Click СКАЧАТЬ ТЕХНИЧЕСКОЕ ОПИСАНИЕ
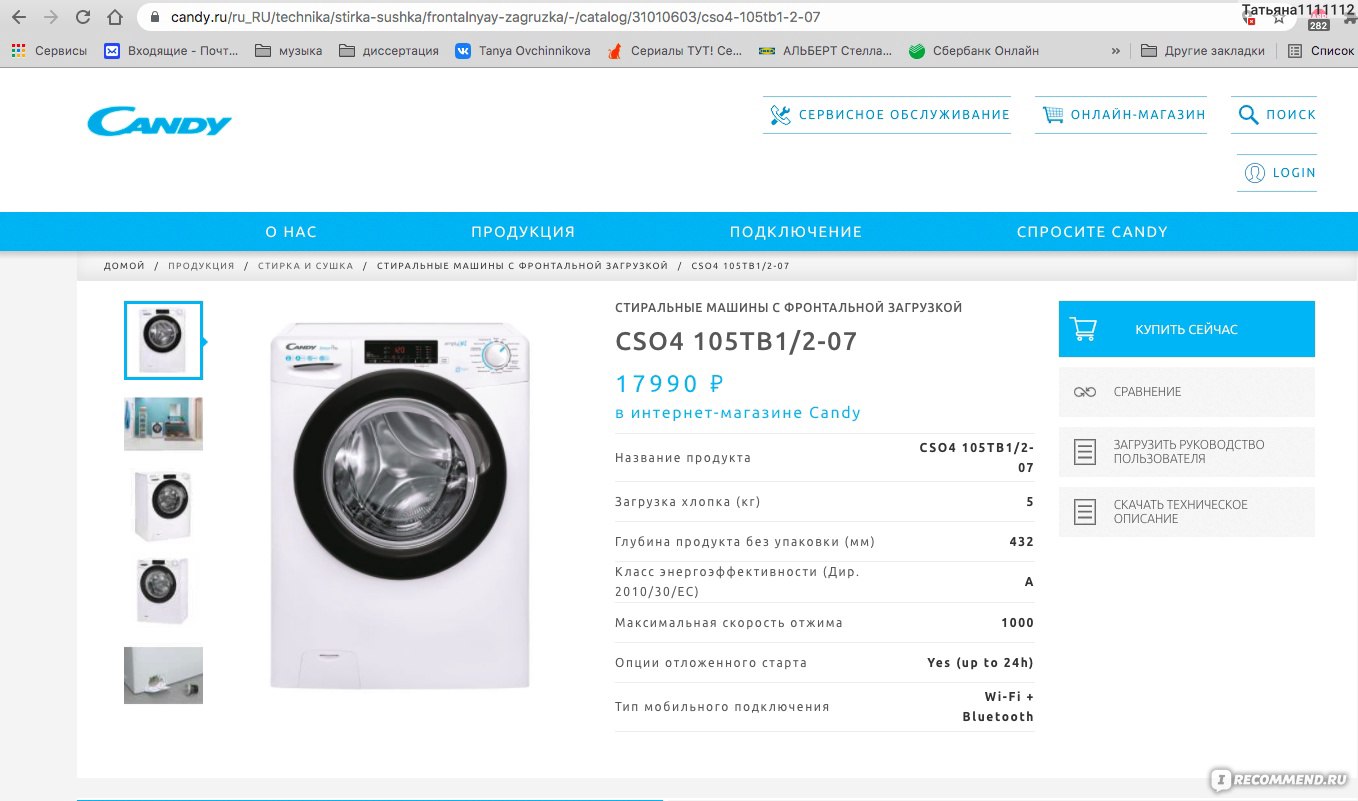 point(1187,512)
